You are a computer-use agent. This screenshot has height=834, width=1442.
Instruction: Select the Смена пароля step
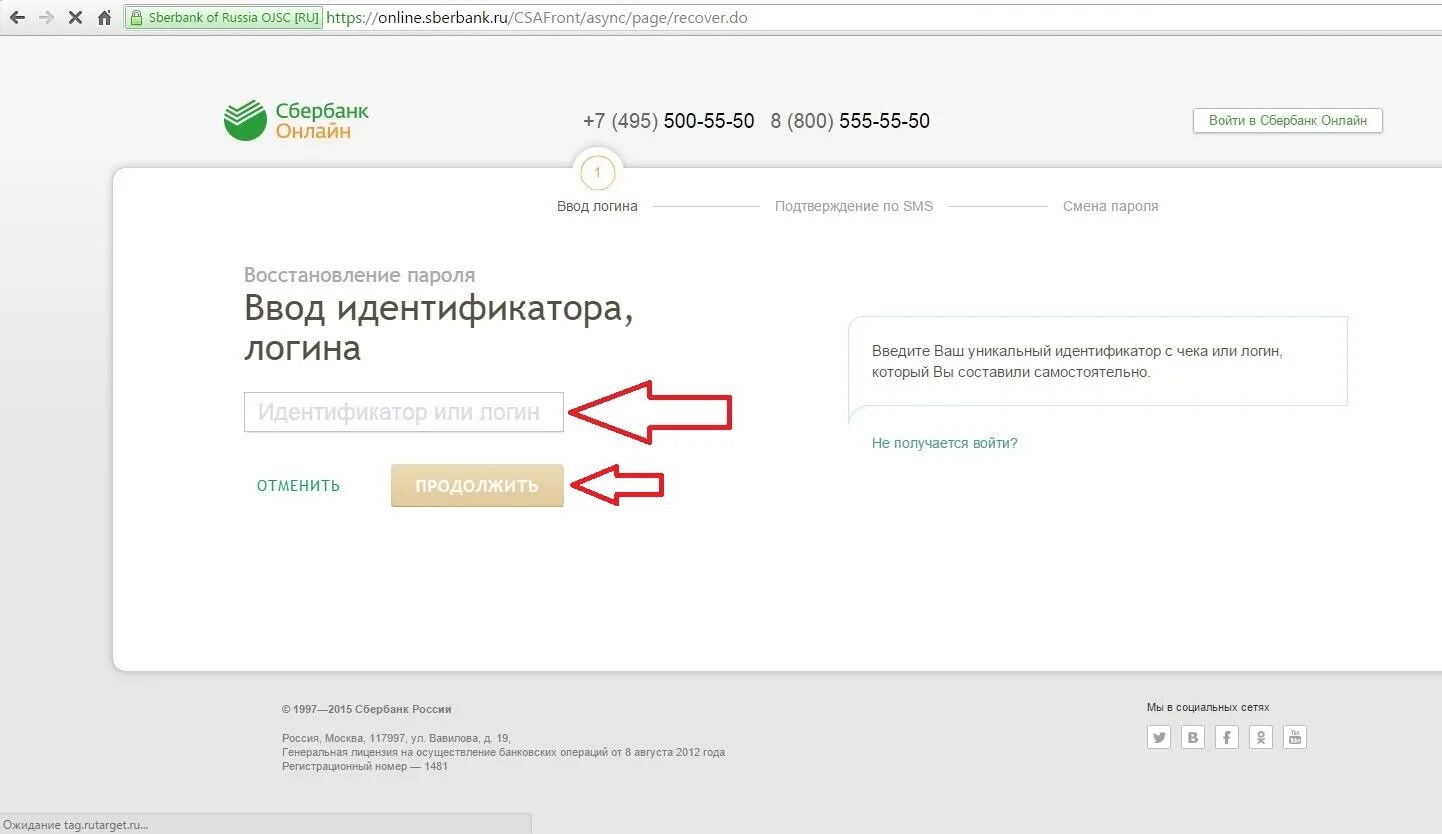point(1110,206)
